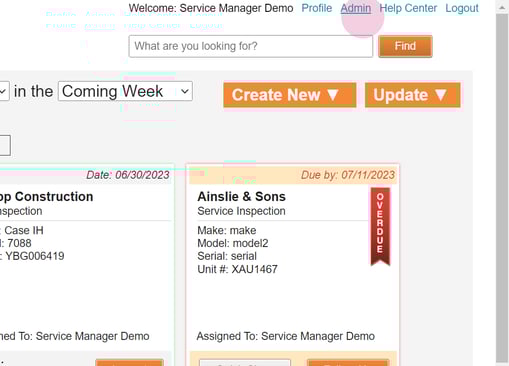Click the scrollbar up arrow
509x366 pixels.
coord(502,7)
